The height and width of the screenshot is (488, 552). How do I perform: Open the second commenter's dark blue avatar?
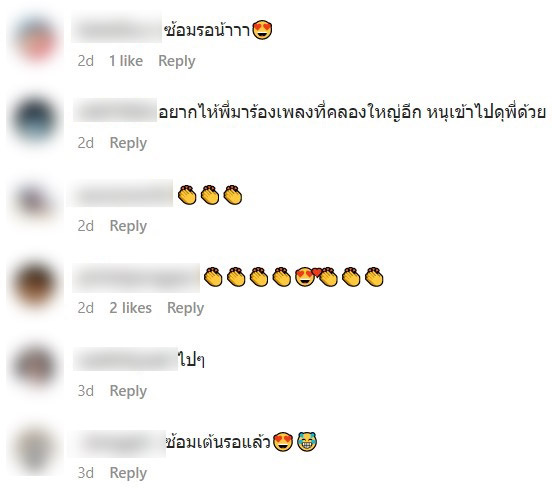(35, 119)
